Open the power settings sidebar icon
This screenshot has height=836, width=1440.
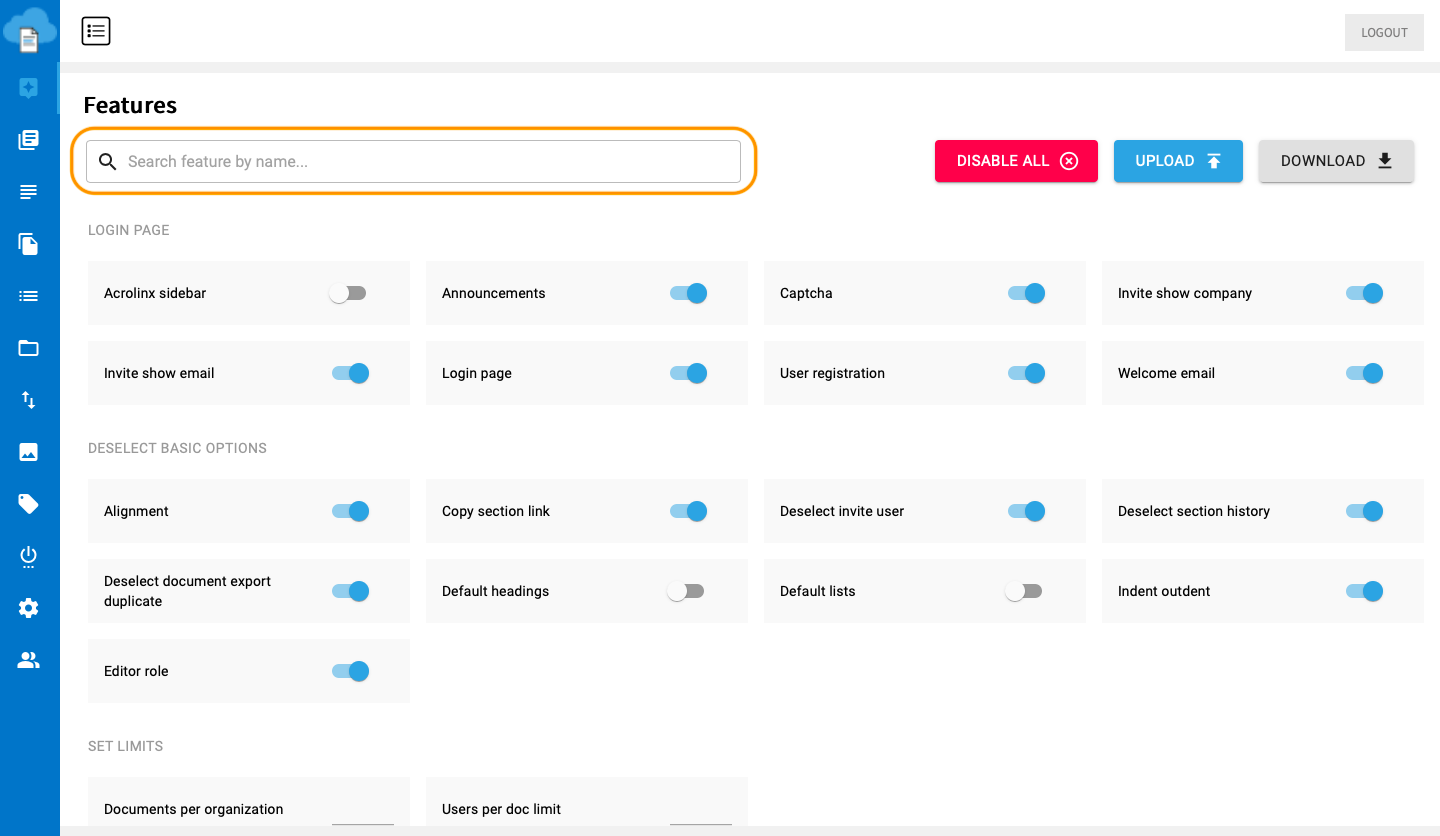tap(29, 557)
